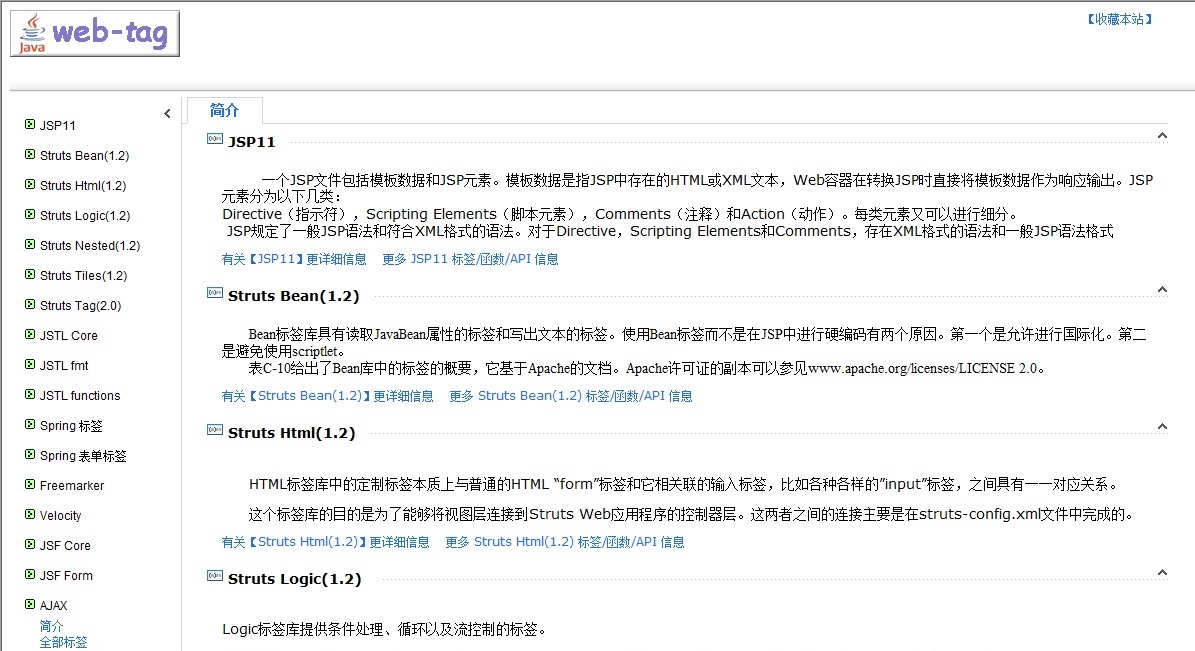Image resolution: width=1195 pixels, height=651 pixels.
Task: Click the expand icon beside Freemarker
Action: 30,484
